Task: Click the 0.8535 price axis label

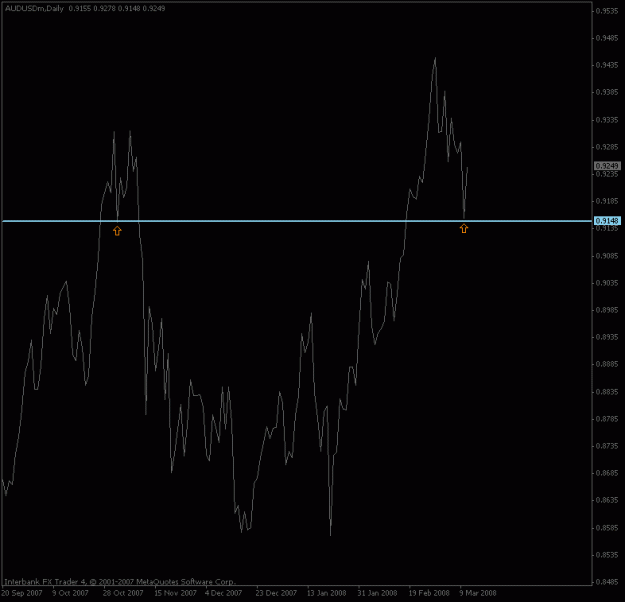Action: tap(607, 555)
